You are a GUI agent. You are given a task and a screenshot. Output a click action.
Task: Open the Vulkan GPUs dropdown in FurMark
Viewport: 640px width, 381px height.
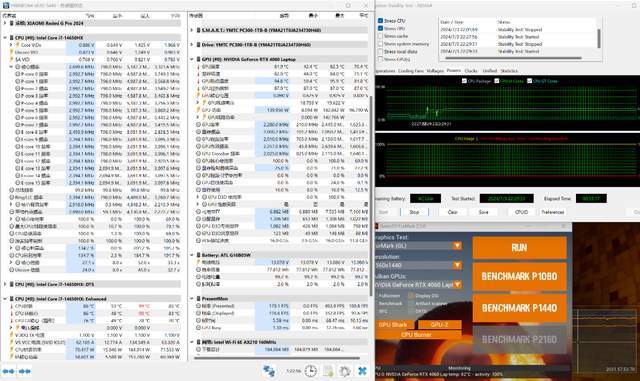pyautogui.click(x=457, y=284)
